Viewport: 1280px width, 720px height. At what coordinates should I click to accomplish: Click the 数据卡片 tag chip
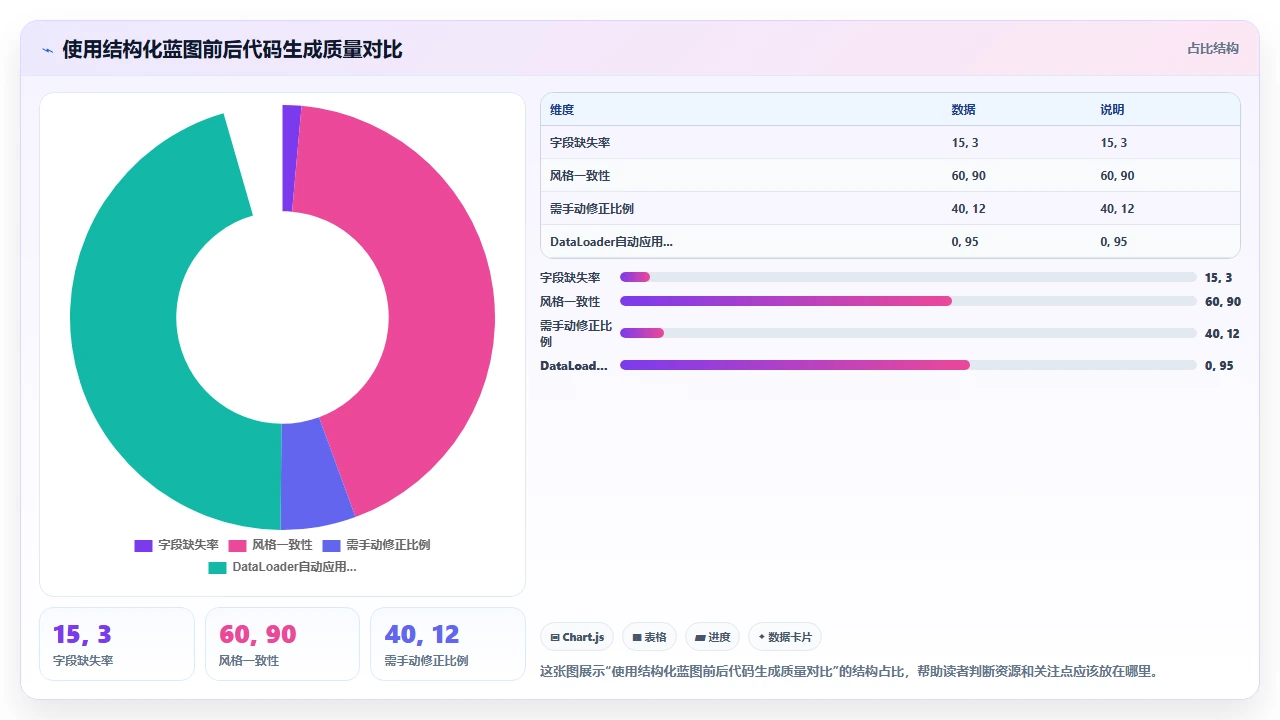coord(785,637)
